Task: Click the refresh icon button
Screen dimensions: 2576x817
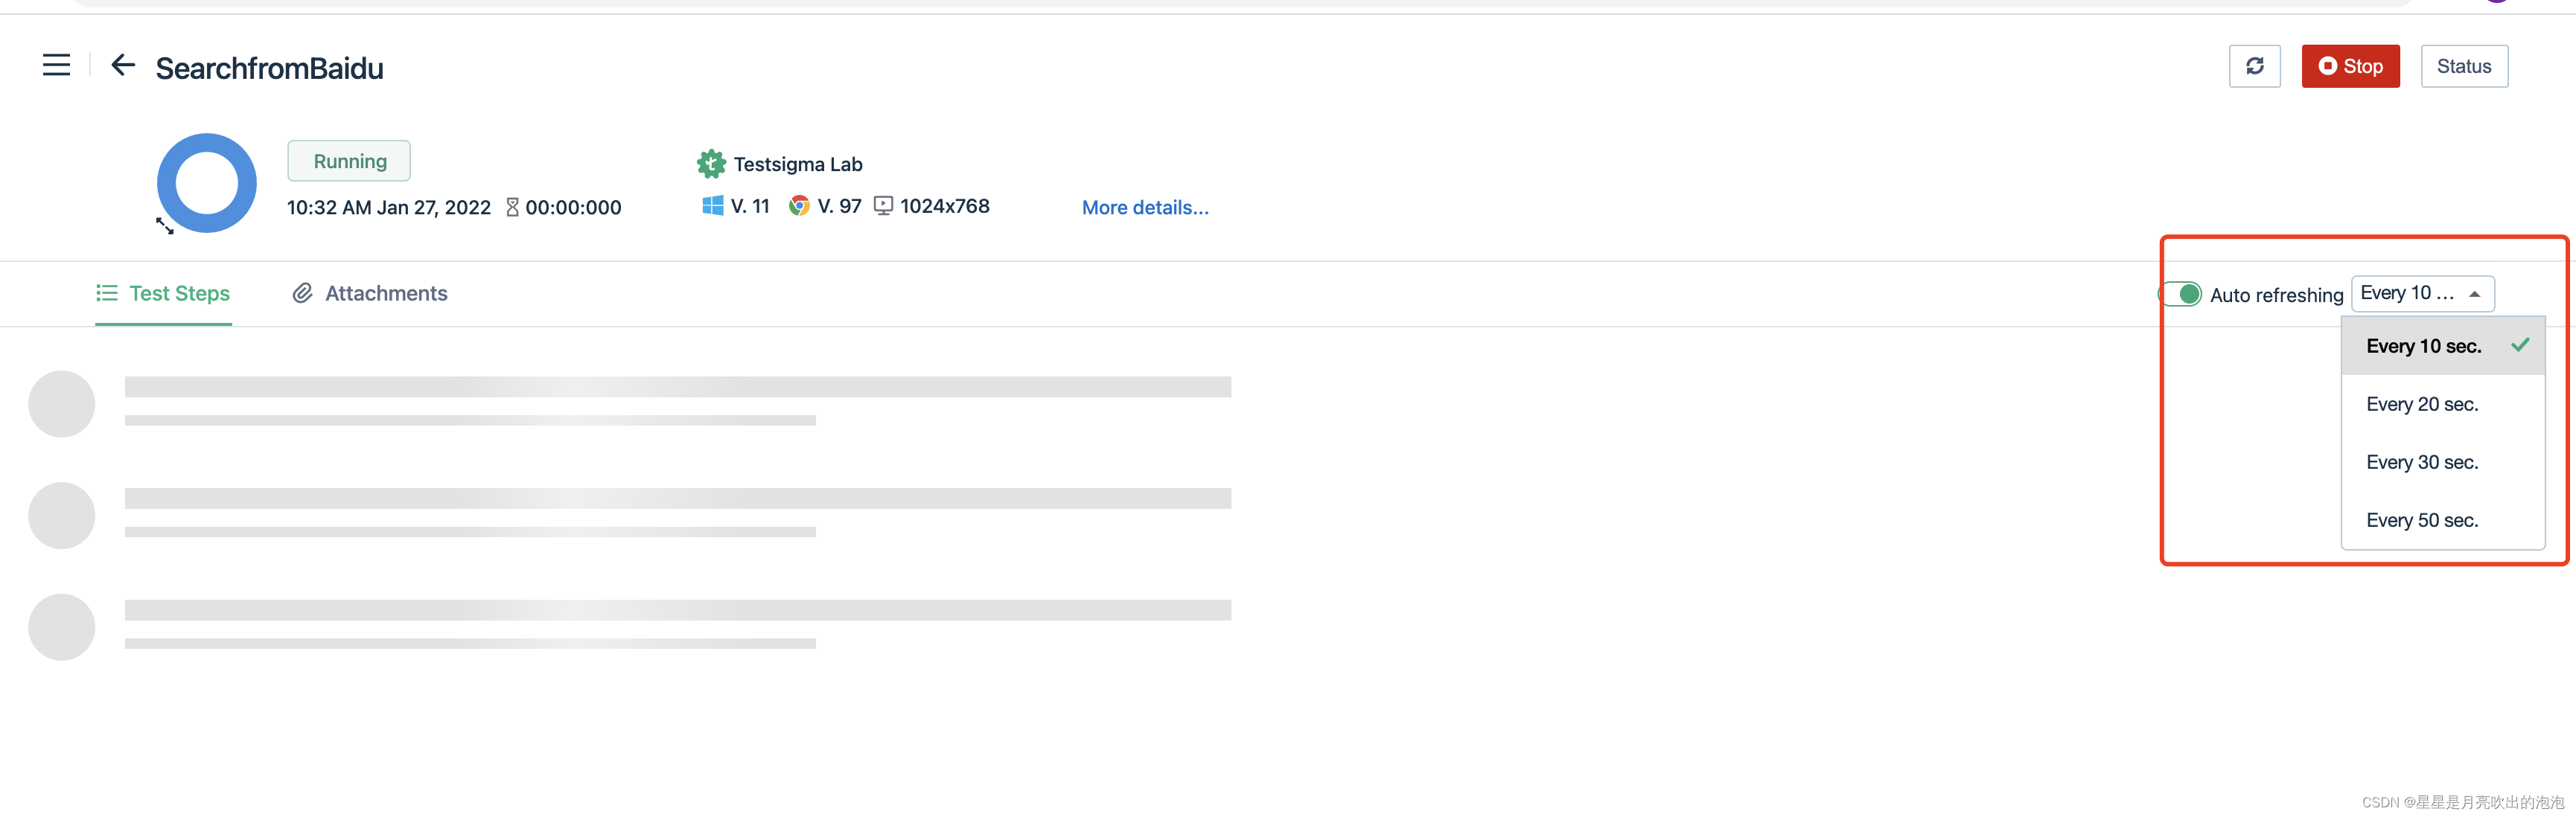Action: point(2254,66)
